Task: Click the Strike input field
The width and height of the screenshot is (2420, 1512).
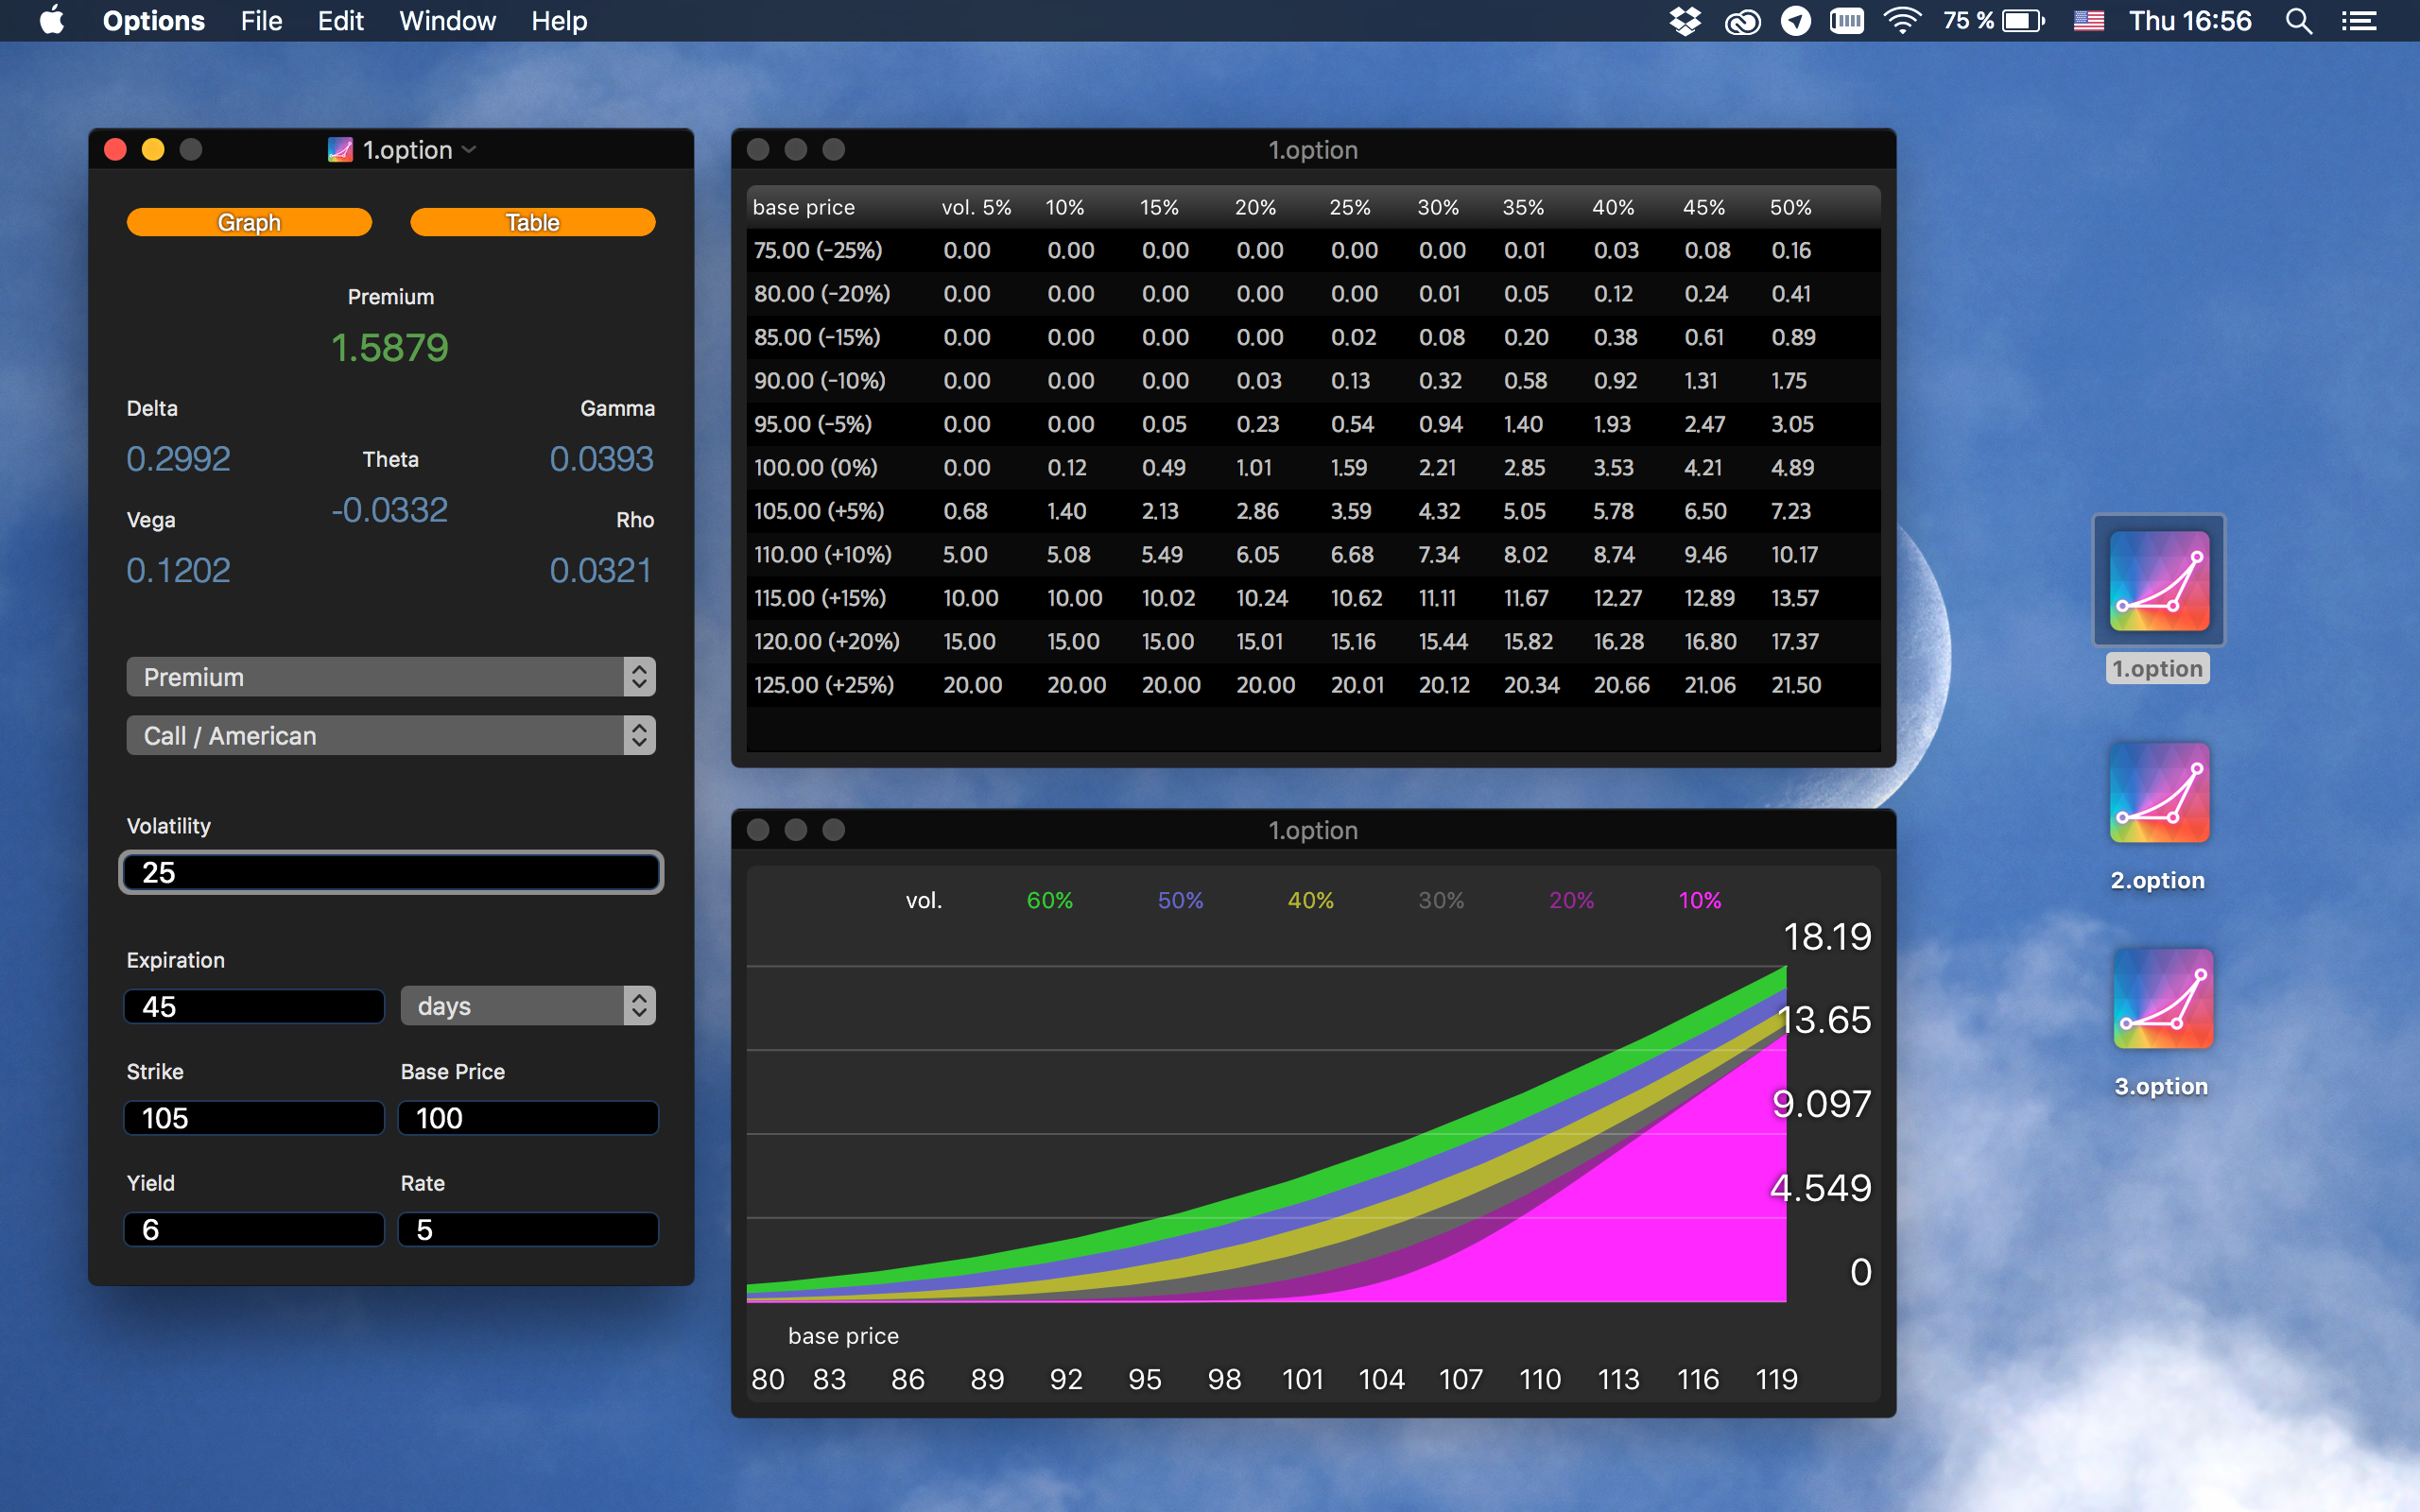Action: [x=254, y=1118]
